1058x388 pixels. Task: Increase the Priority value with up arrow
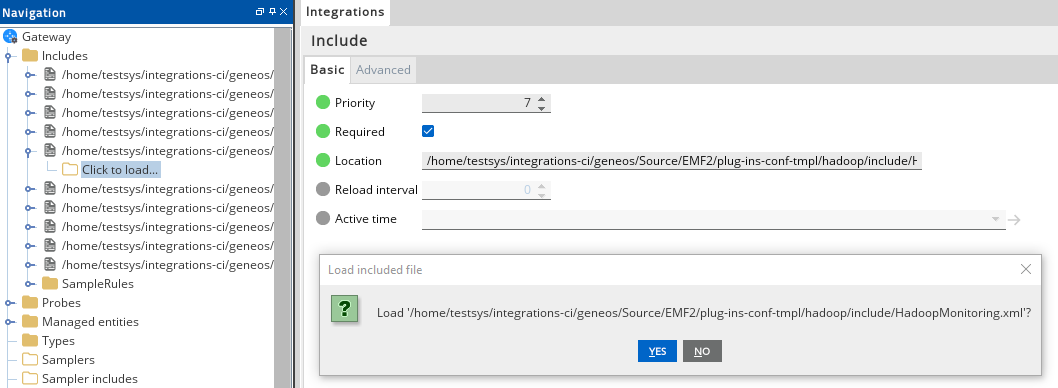click(541, 99)
